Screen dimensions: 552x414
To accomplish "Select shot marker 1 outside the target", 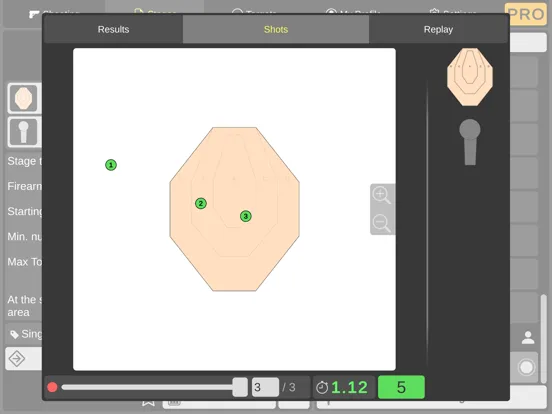I will (111, 165).
